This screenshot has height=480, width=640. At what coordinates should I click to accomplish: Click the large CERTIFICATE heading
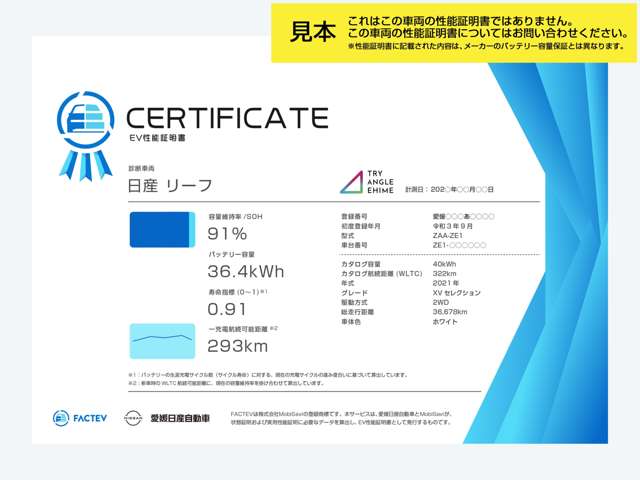tap(227, 118)
